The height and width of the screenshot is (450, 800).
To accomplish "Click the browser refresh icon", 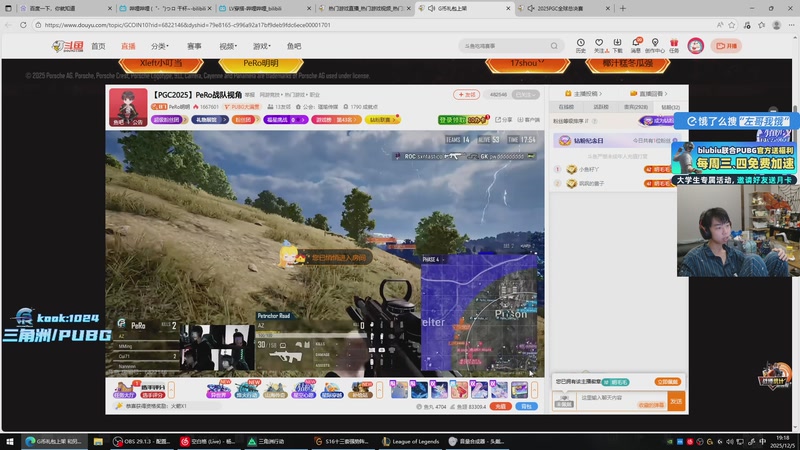I will (23, 24).
